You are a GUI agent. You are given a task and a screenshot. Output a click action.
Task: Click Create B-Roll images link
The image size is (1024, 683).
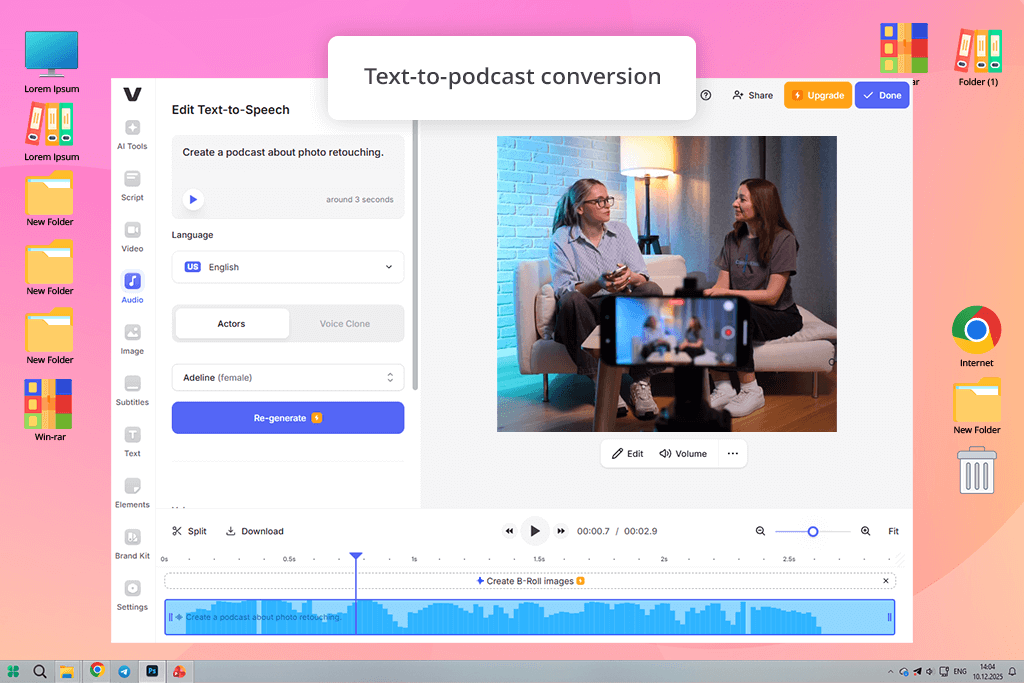(530, 580)
